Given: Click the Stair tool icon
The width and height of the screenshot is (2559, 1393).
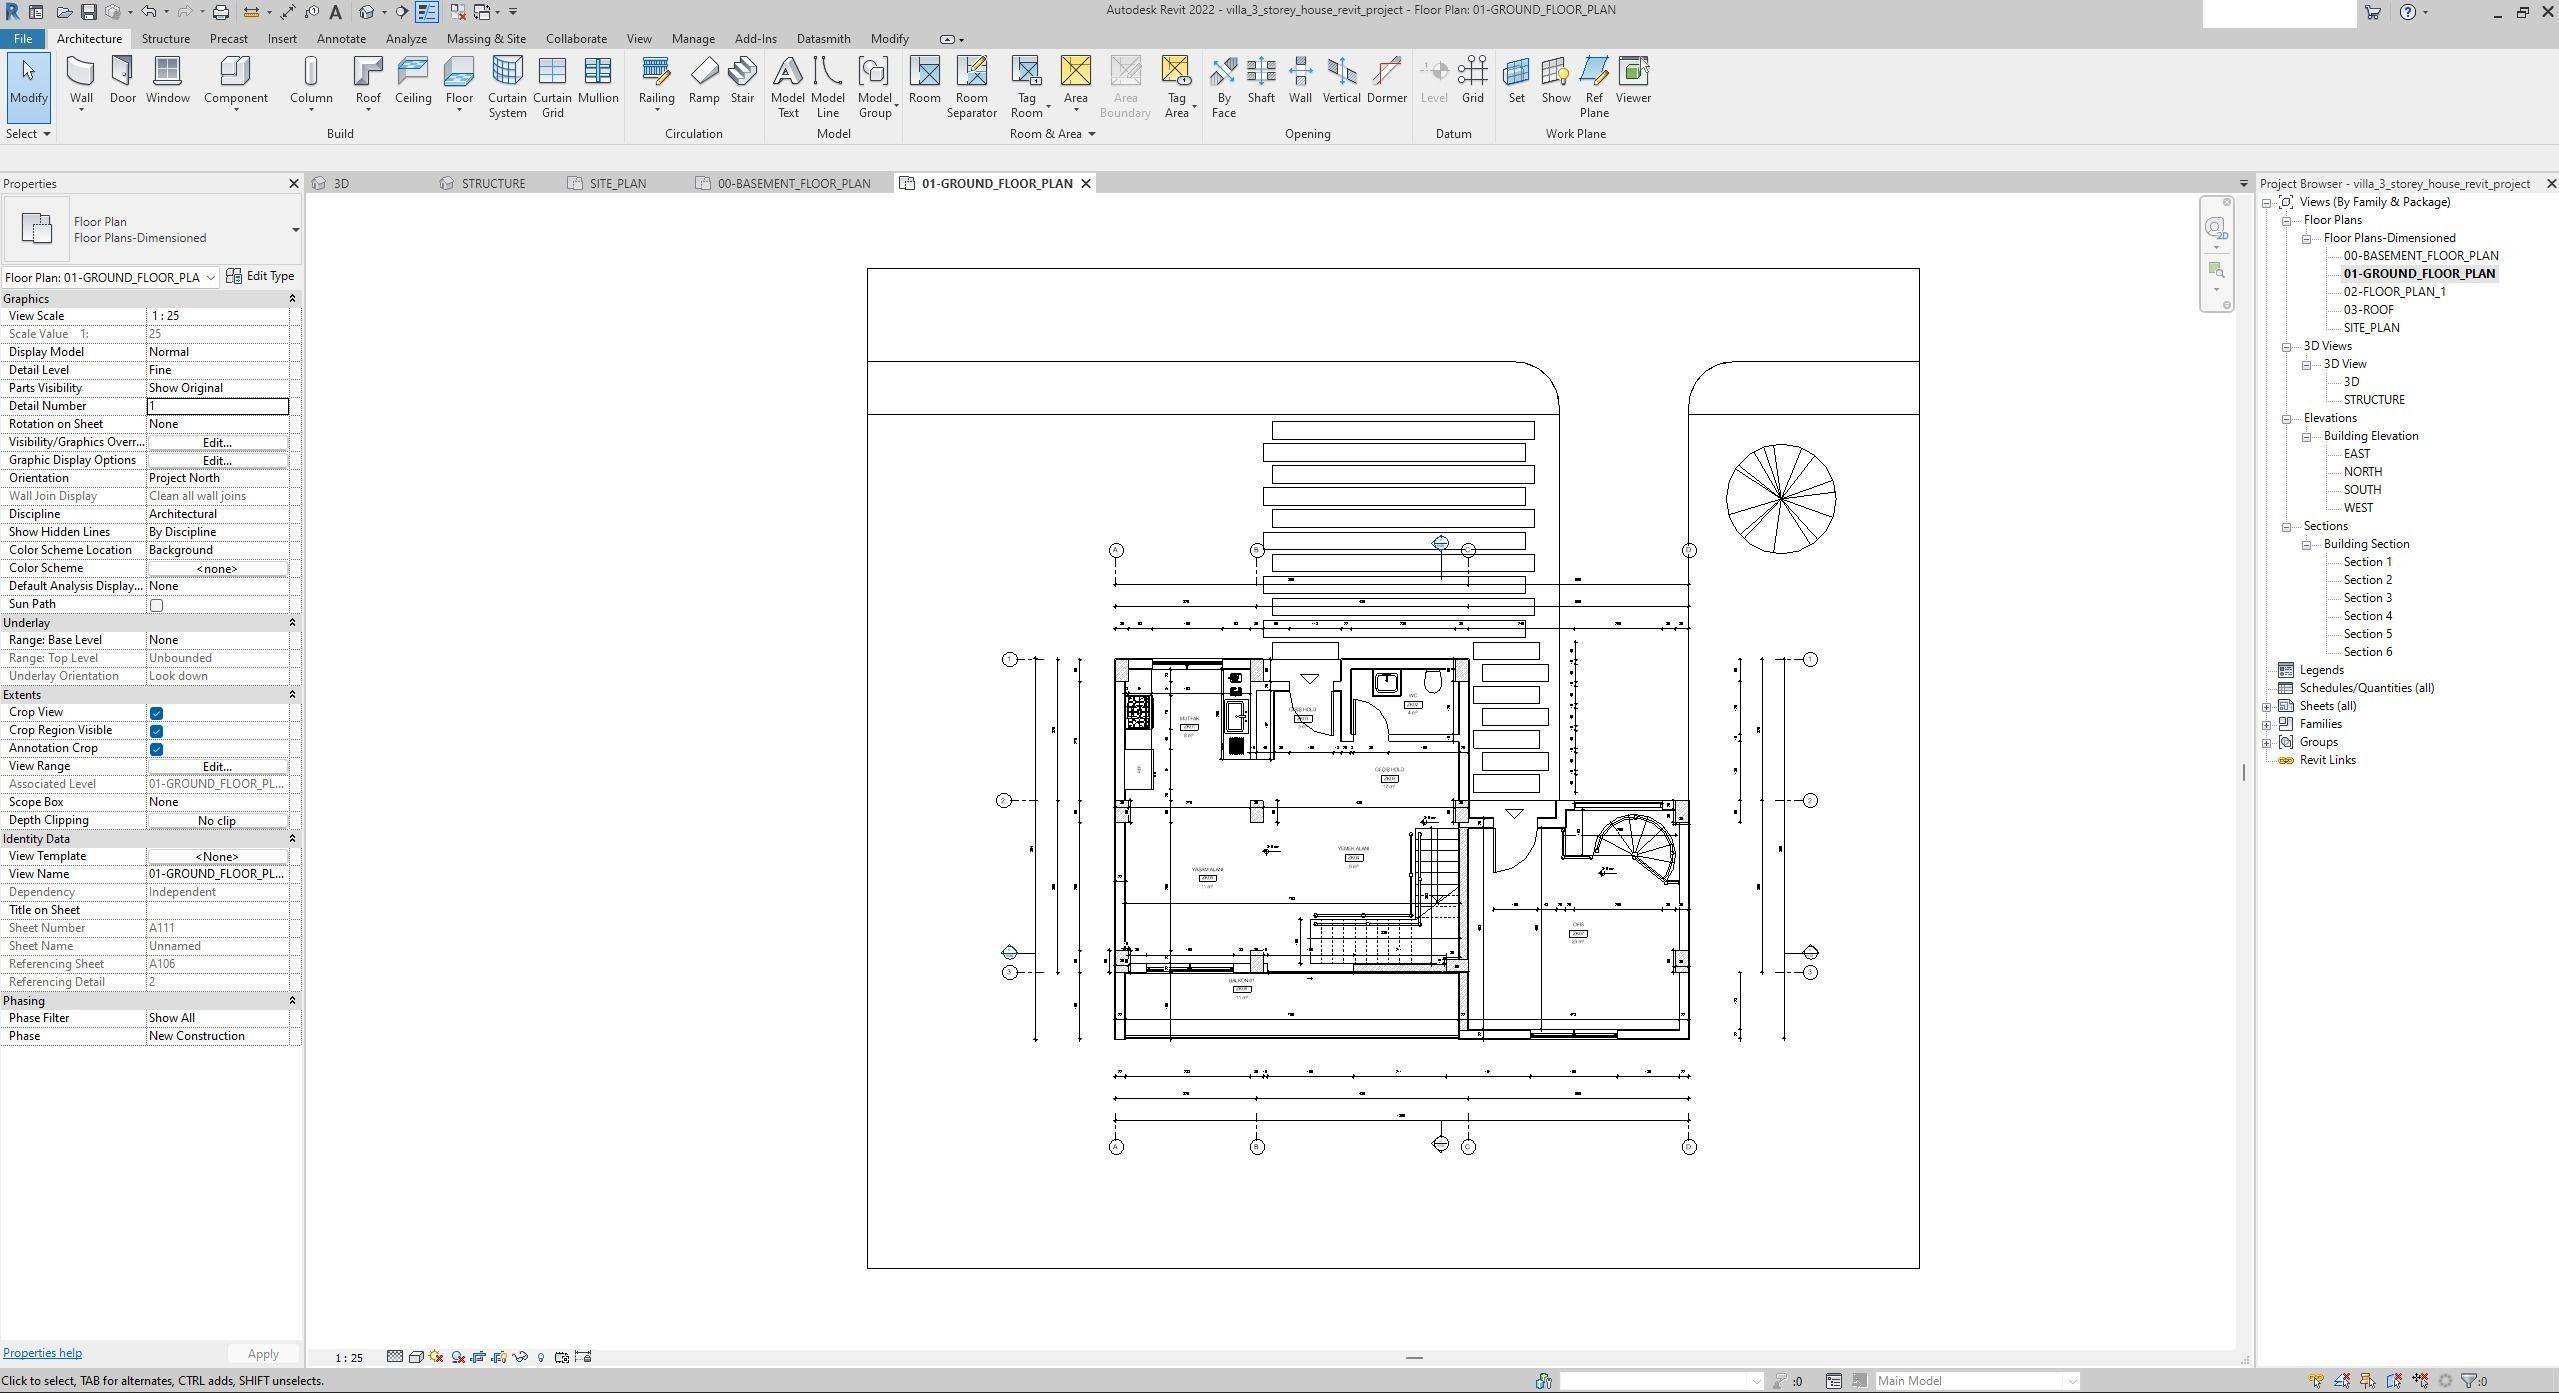Looking at the screenshot, I should coord(742,80).
